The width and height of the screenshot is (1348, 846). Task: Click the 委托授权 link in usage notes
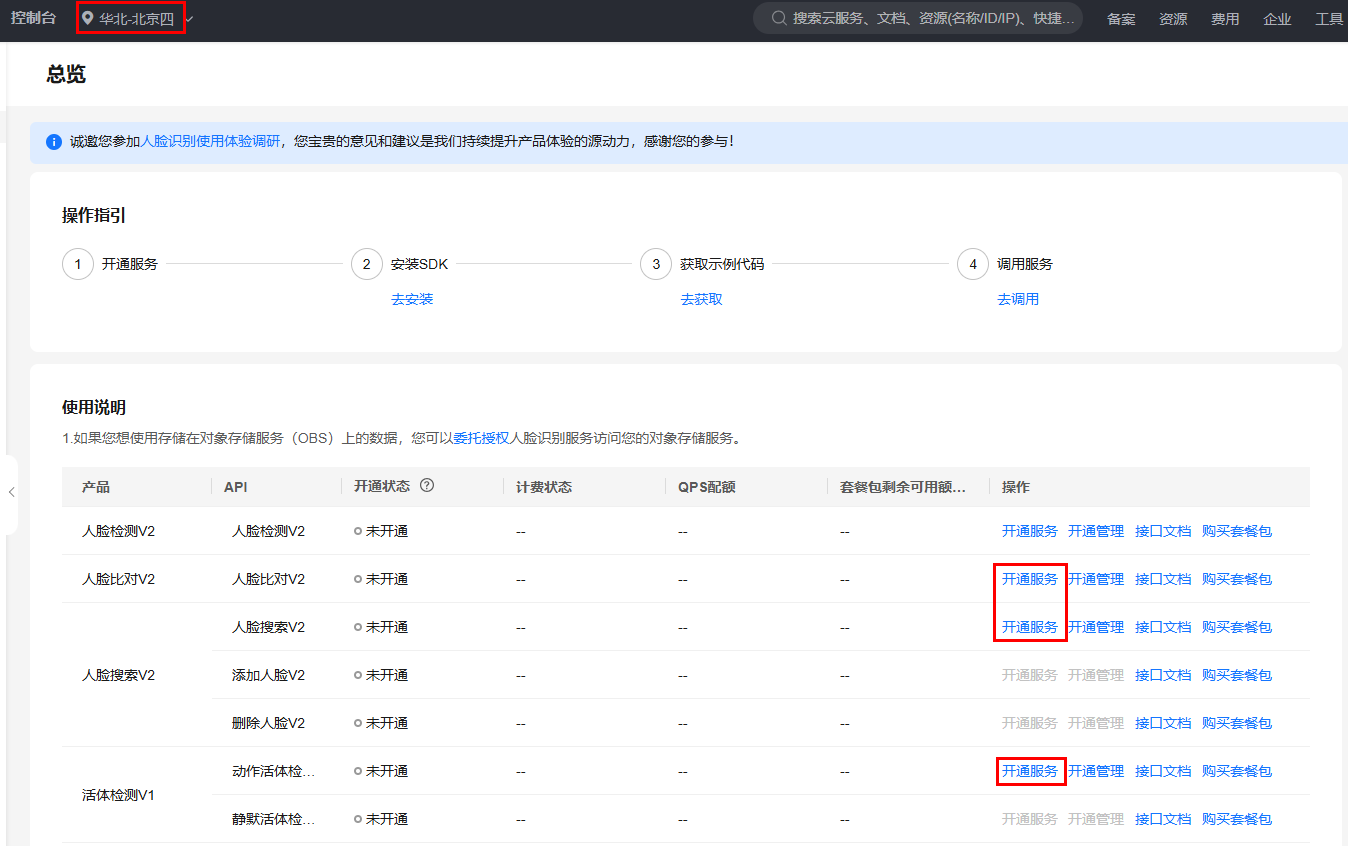(481, 438)
